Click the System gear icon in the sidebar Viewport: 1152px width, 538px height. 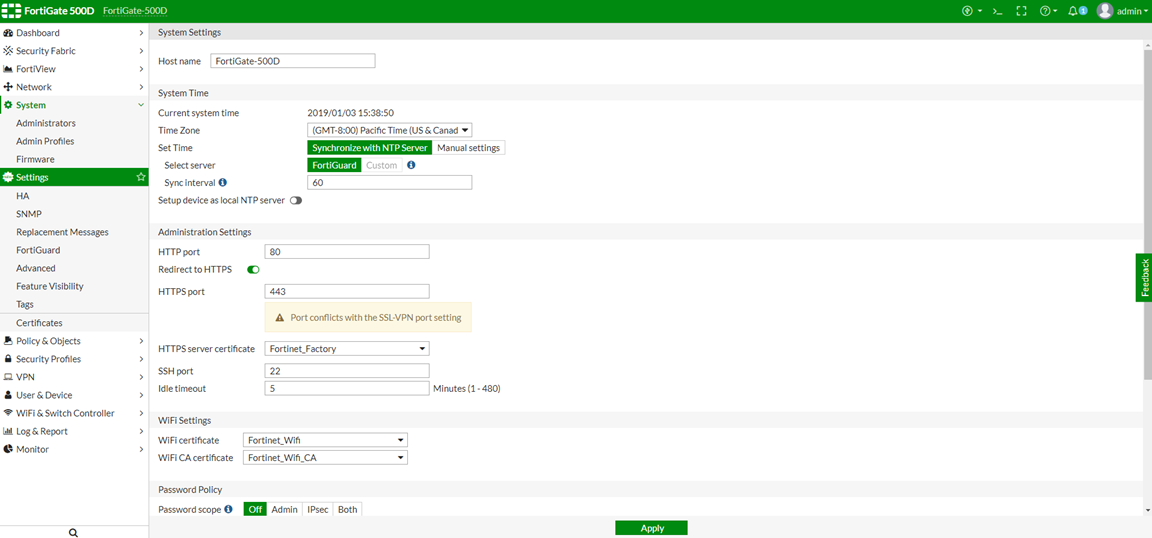coord(8,105)
